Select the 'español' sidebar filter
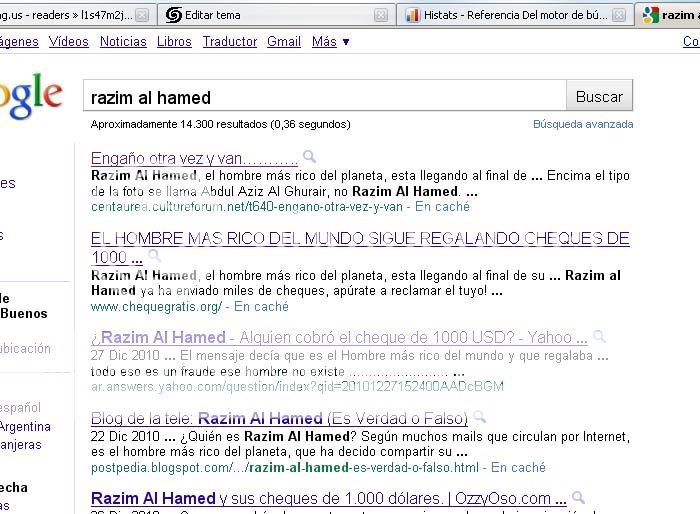The height and width of the screenshot is (514, 700). click(20, 408)
